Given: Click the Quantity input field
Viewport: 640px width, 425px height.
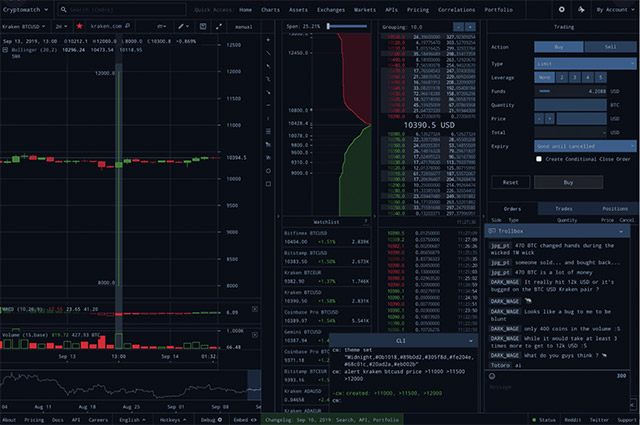Looking at the screenshot, I should pyautogui.click(x=570, y=105).
